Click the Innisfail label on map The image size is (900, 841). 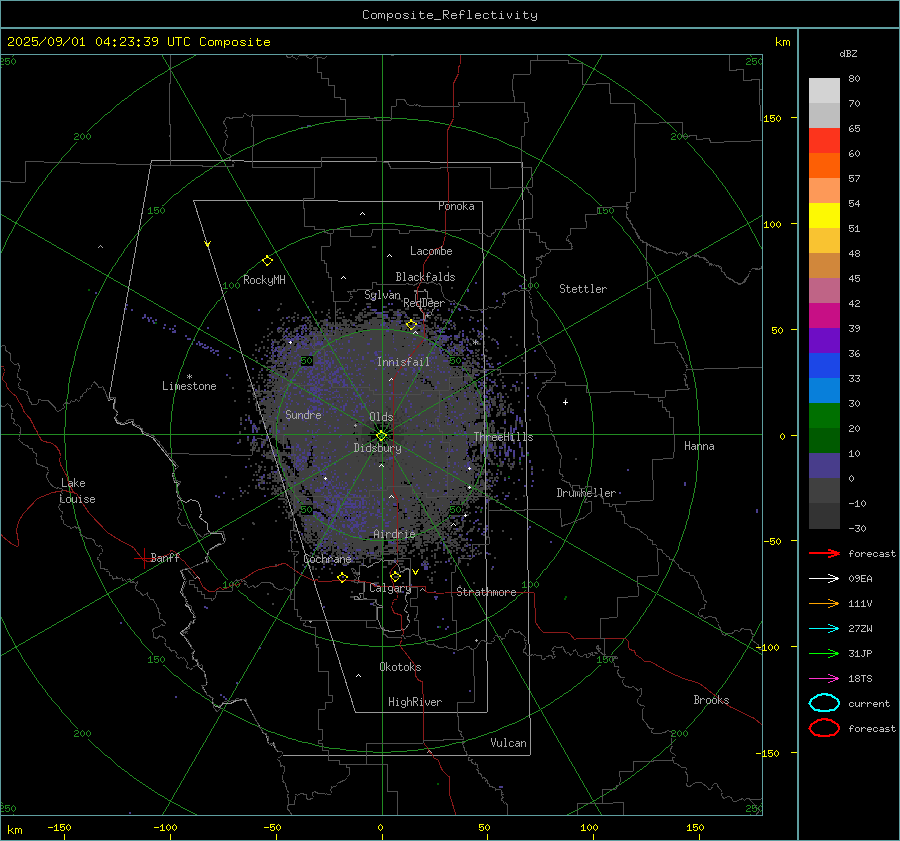pos(403,362)
